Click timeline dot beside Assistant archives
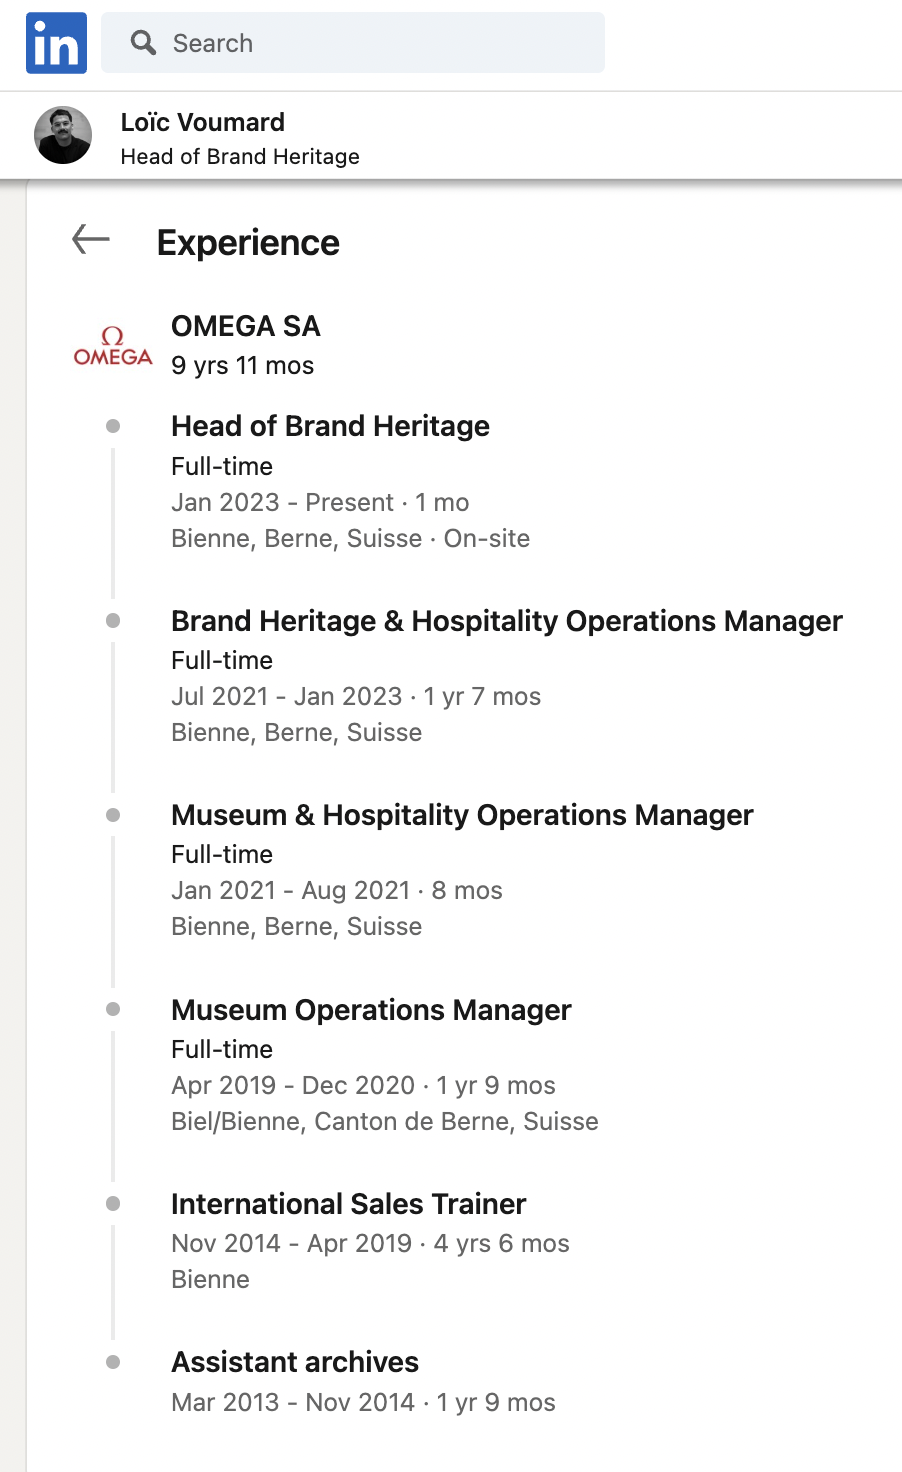This screenshot has width=902, height=1472. click(x=113, y=1362)
